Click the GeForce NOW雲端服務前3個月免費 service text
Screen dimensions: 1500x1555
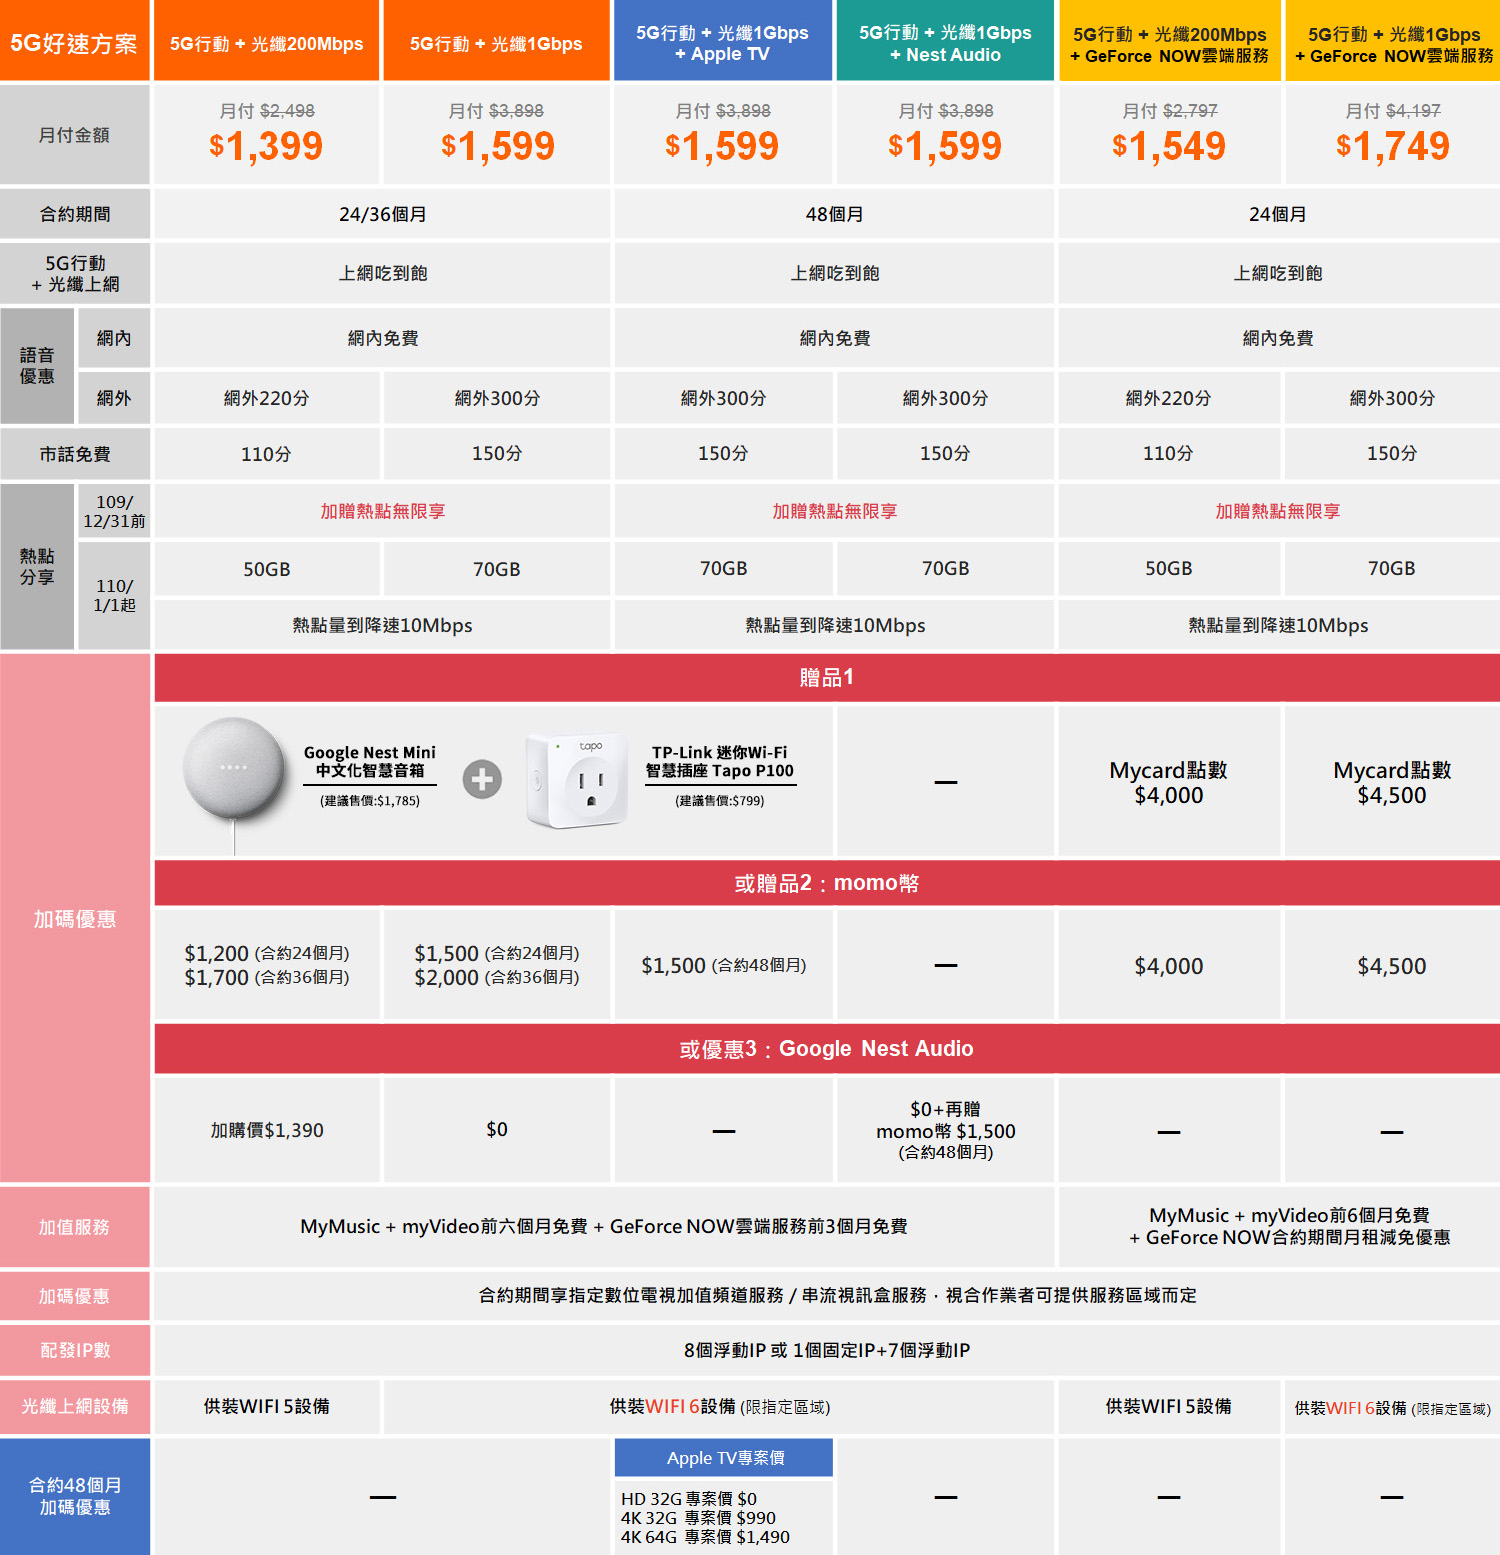(759, 1227)
